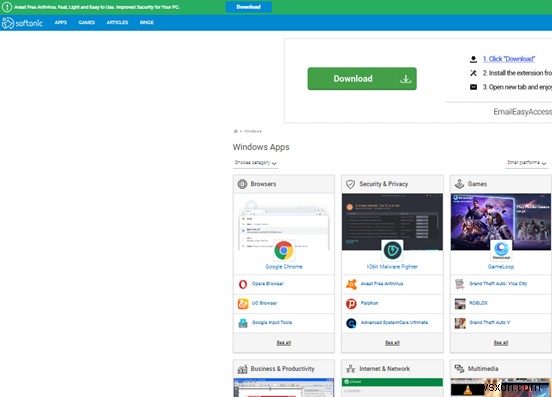Click the Grand Theft Auto Vice City icon

coord(460,284)
